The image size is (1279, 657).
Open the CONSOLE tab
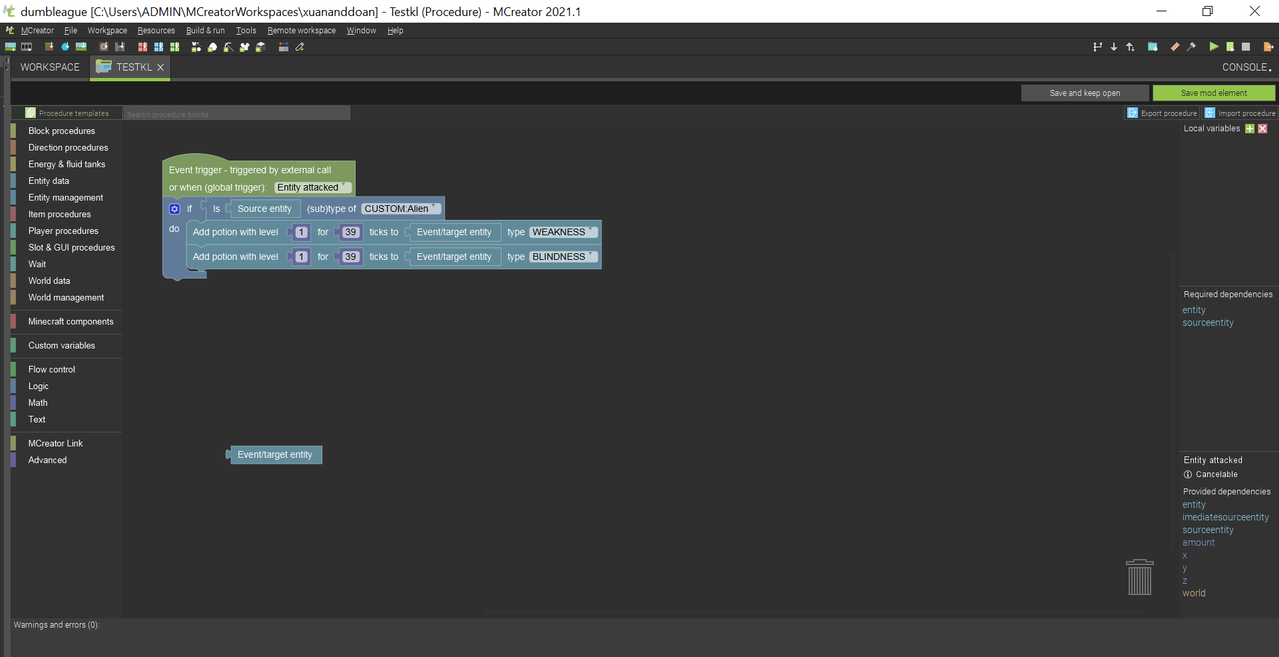coord(1247,67)
